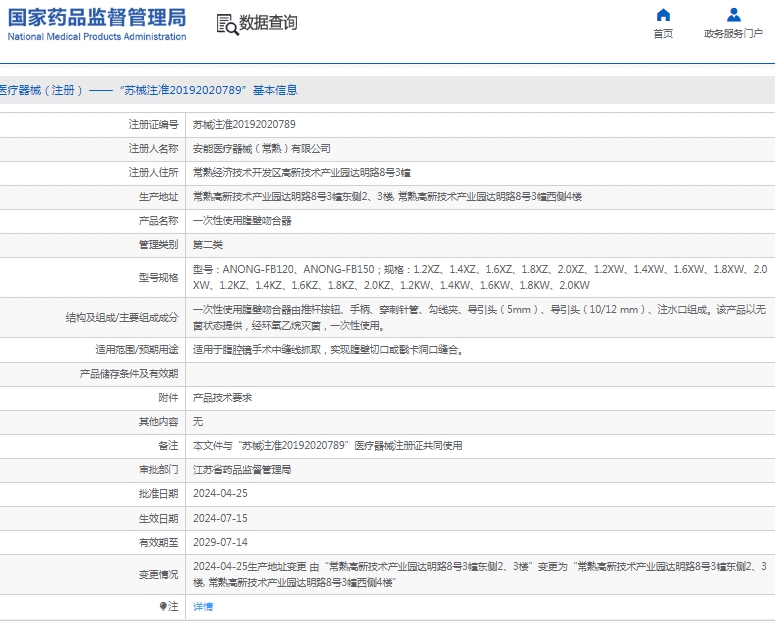Click the 生产地址 row label
This screenshot has width=775, height=623.
click(x=158, y=196)
